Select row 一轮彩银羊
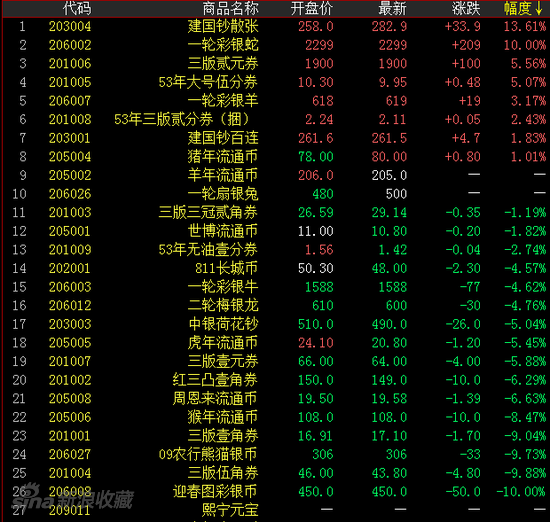This screenshot has width=550, height=522. pos(276,101)
